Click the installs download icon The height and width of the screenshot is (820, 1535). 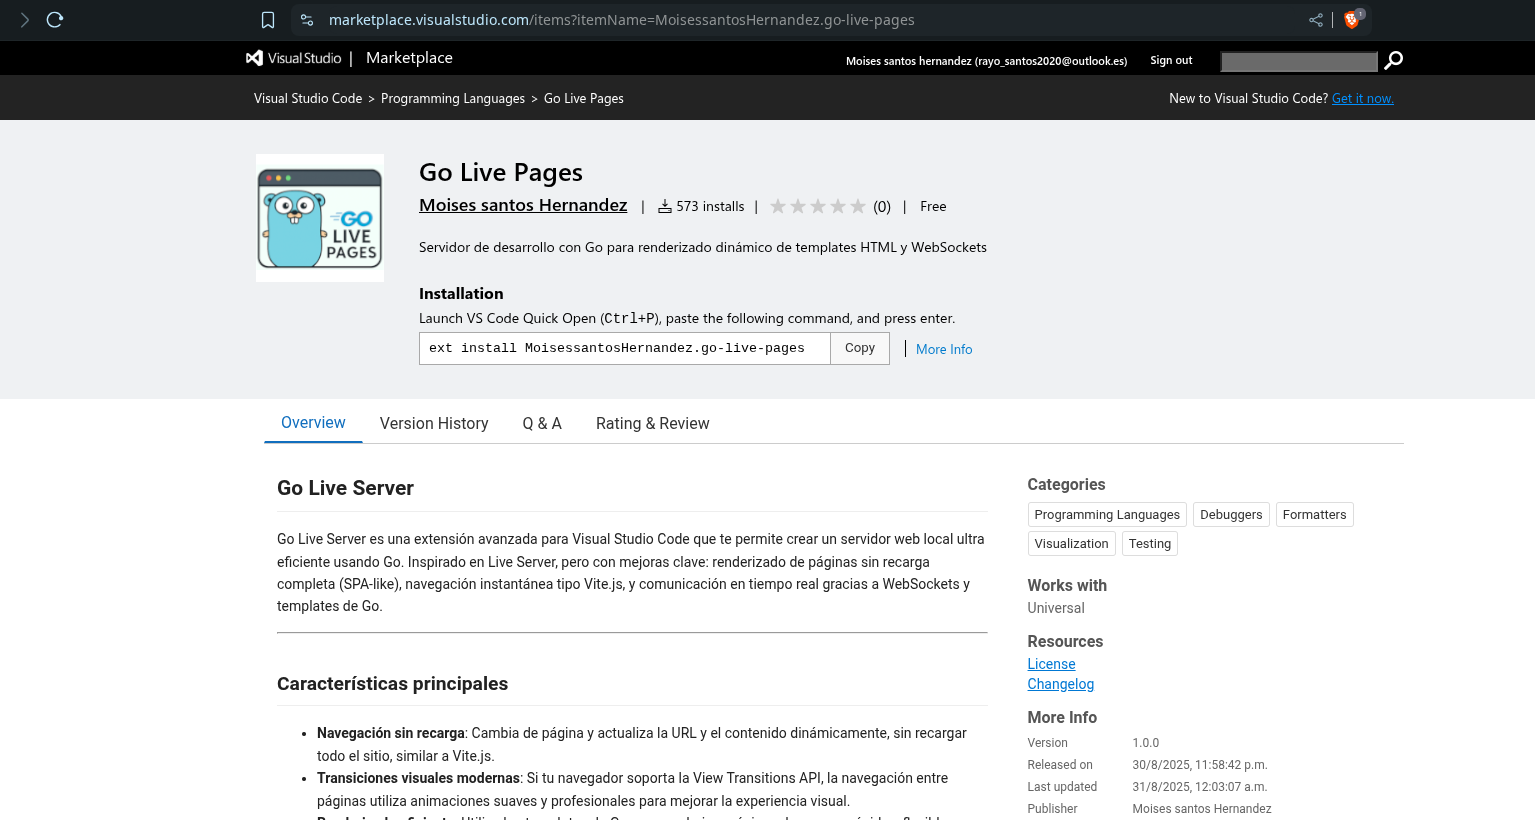tap(665, 207)
